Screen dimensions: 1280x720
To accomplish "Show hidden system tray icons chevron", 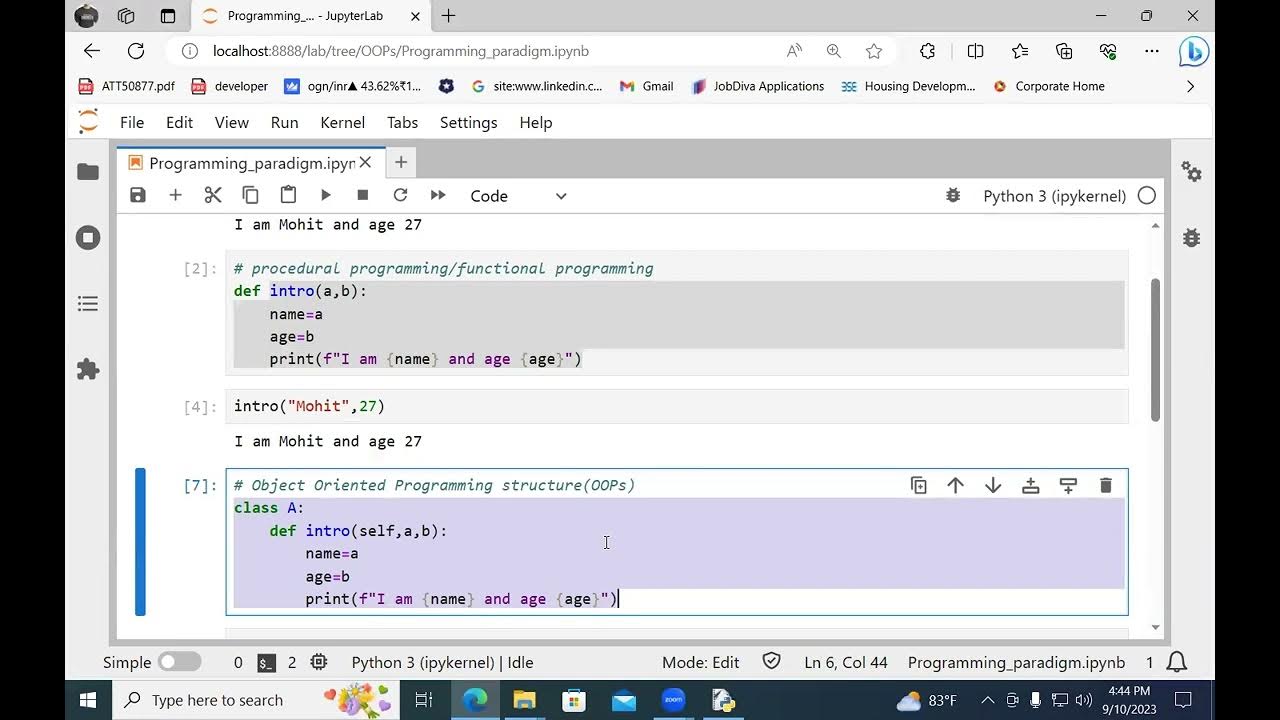I will (988, 700).
